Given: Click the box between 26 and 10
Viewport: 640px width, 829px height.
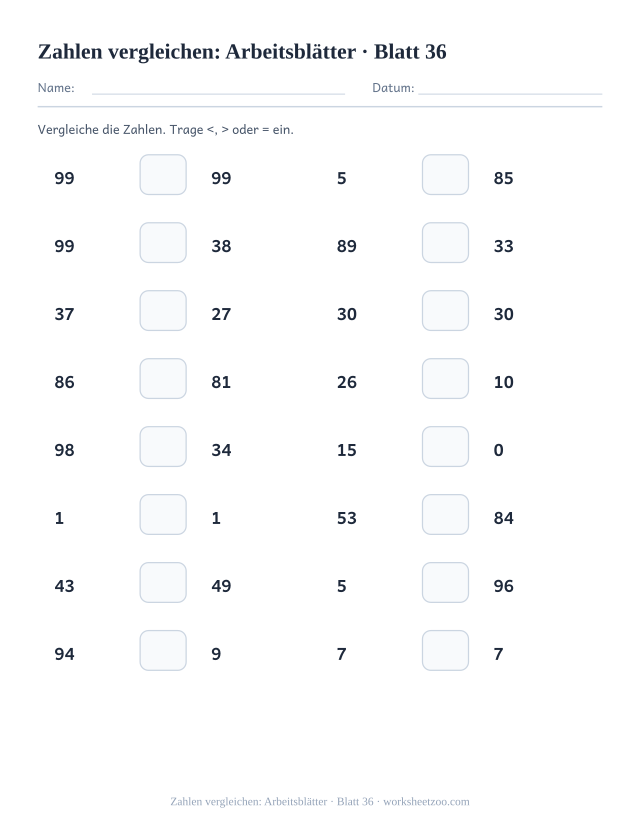Looking at the screenshot, I should coord(445,379).
